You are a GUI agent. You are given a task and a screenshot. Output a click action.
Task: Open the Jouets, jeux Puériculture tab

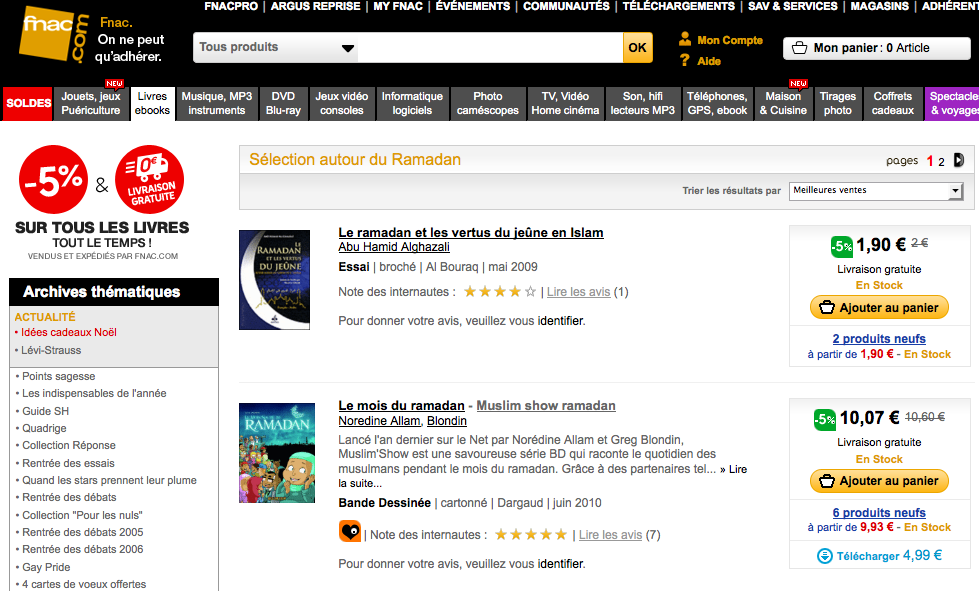point(91,103)
